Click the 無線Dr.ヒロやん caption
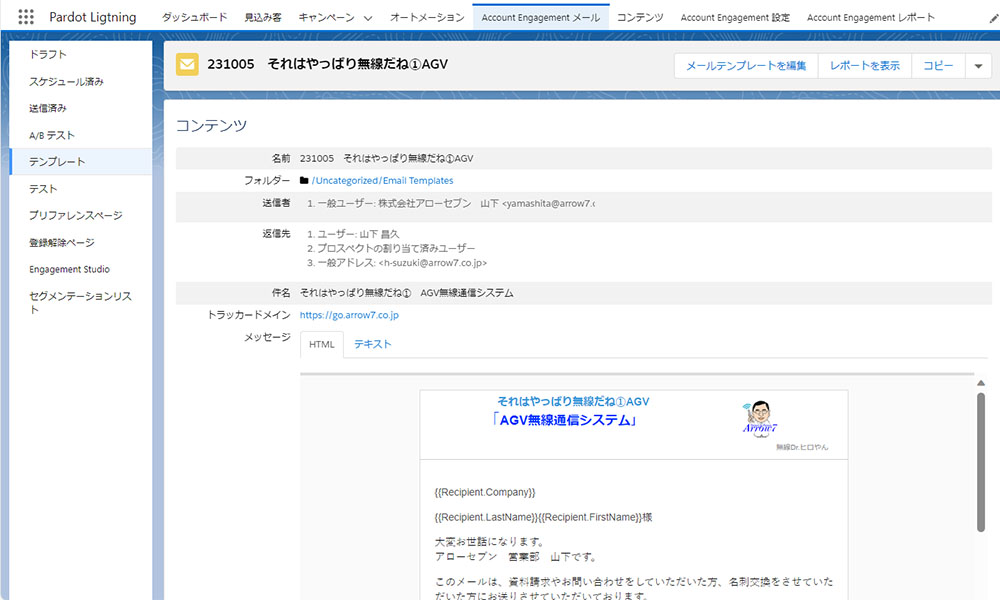 tap(802, 447)
